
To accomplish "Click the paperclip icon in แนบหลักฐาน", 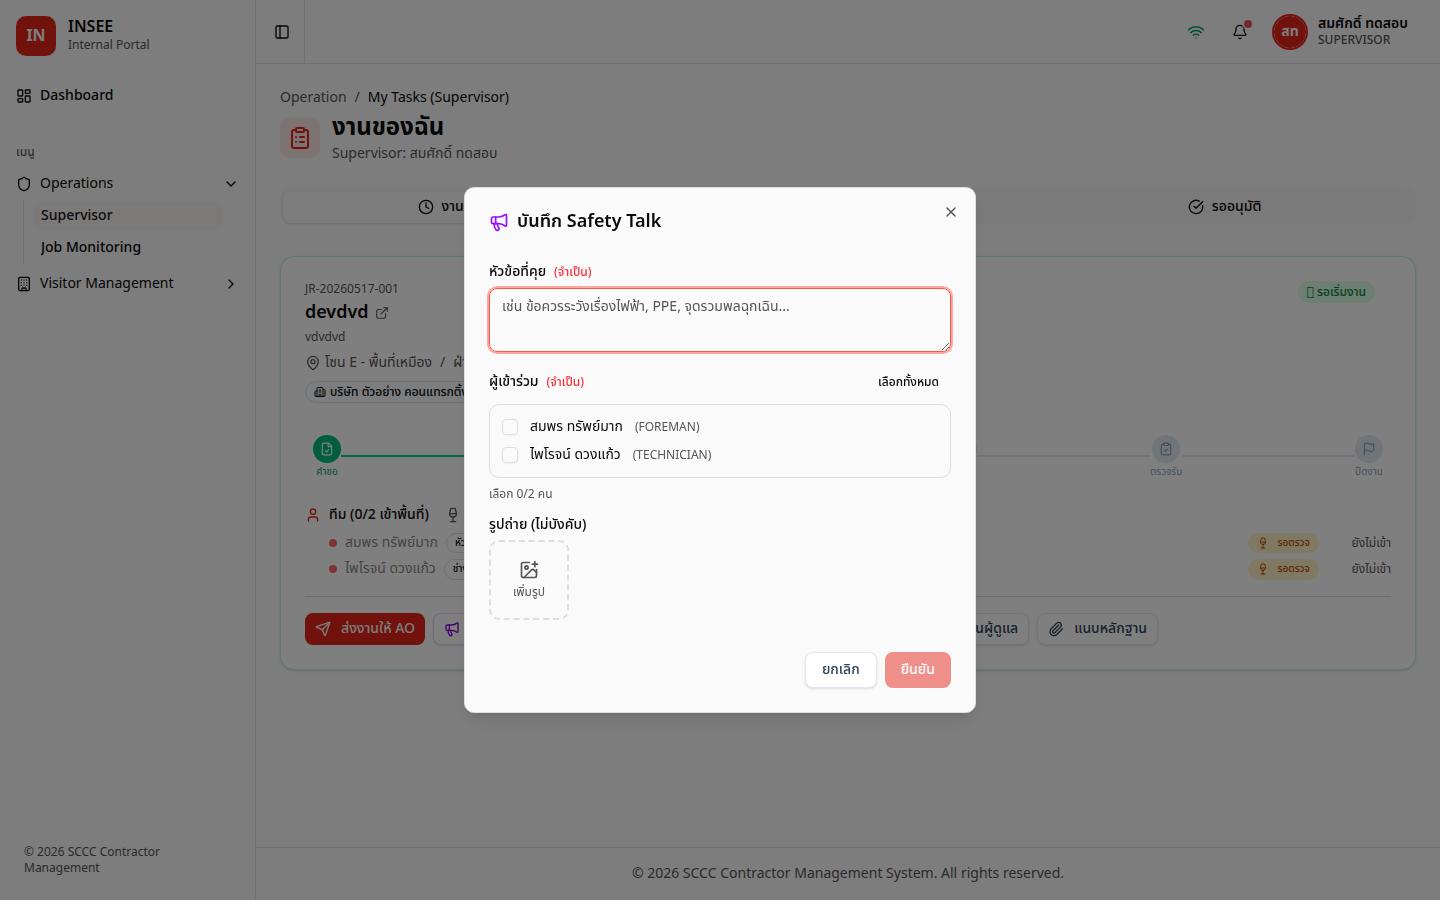I will [x=1056, y=629].
